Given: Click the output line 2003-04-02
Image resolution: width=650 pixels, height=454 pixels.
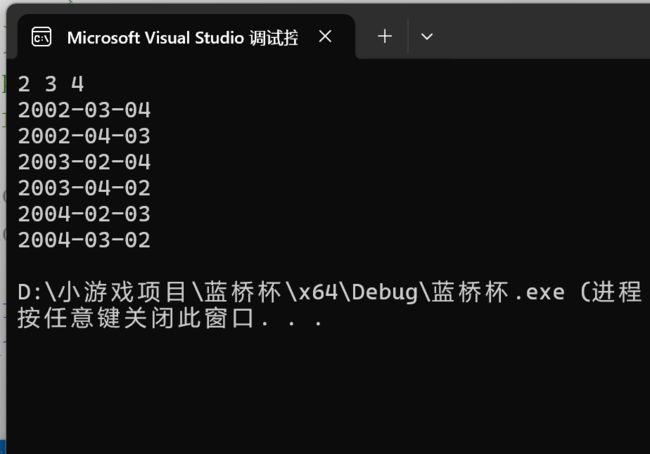Looking at the screenshot, I should (x=84, y=188).
